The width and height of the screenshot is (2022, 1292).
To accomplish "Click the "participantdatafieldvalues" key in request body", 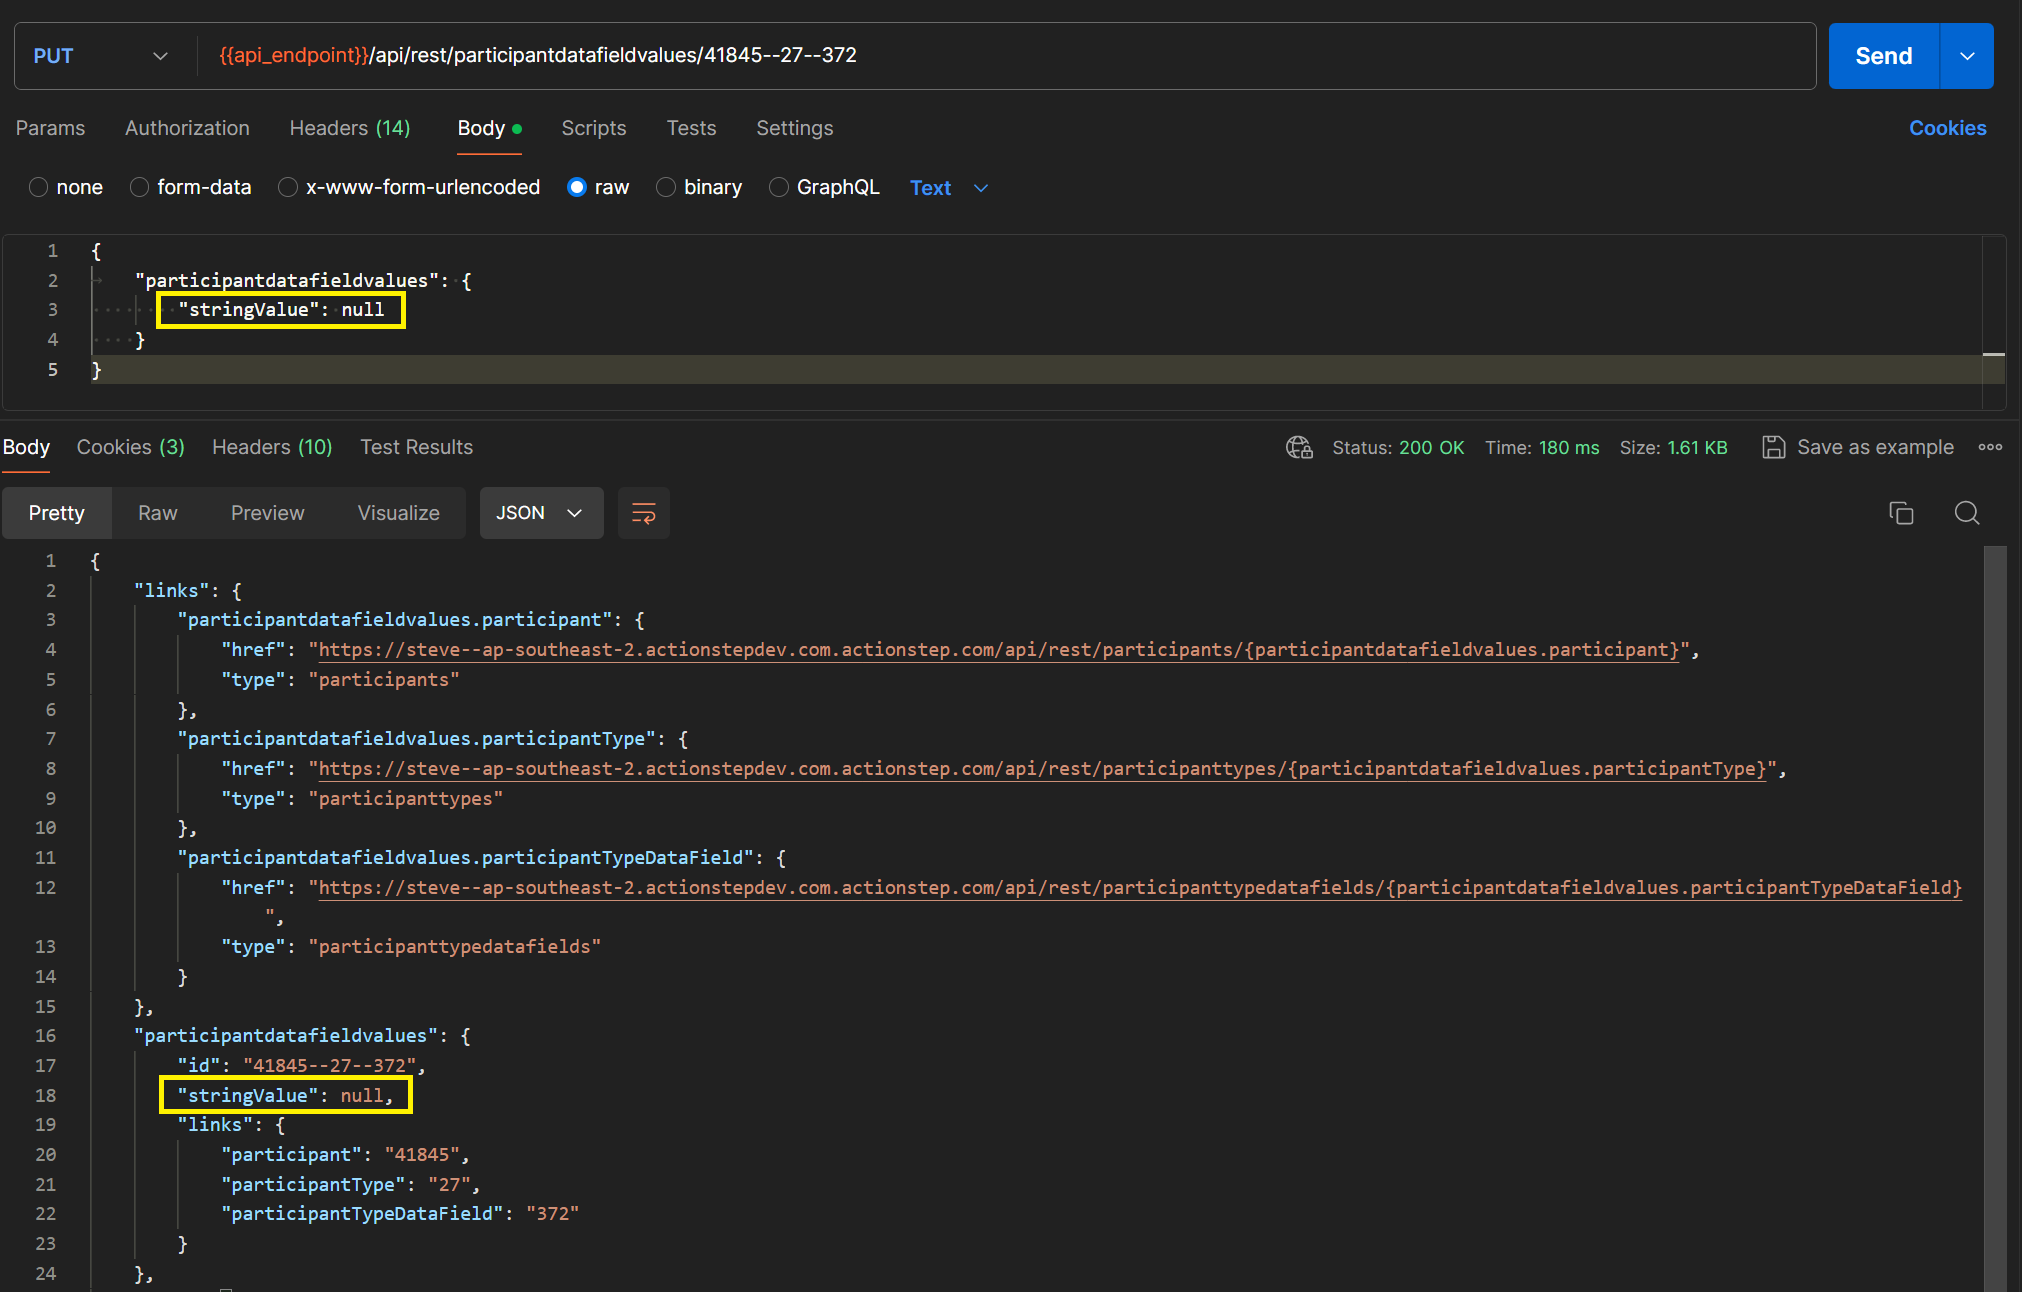I will [x=287, y=281].
